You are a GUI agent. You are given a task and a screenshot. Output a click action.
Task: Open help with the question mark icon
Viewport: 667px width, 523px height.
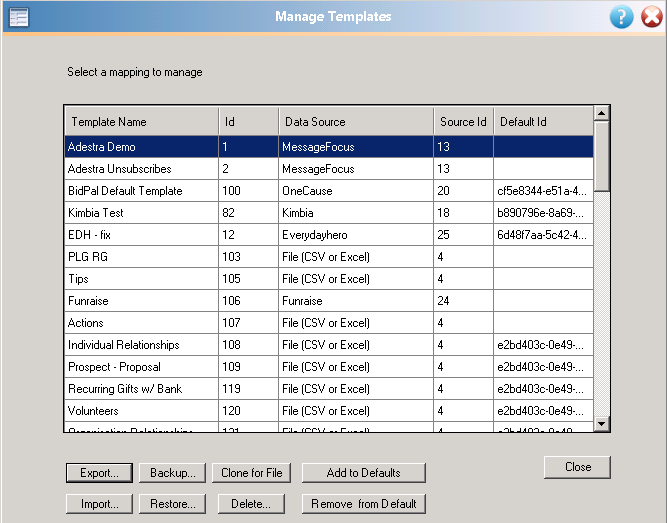pos(621,17)
